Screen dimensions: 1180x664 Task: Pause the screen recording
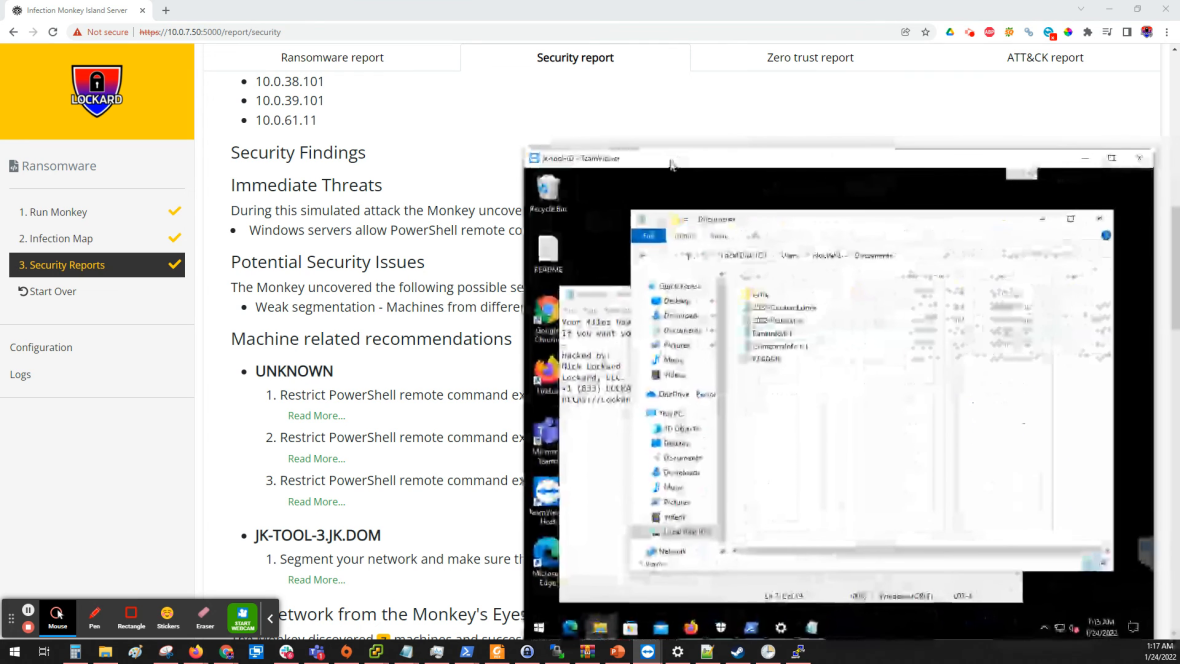(x=28, y=610)
